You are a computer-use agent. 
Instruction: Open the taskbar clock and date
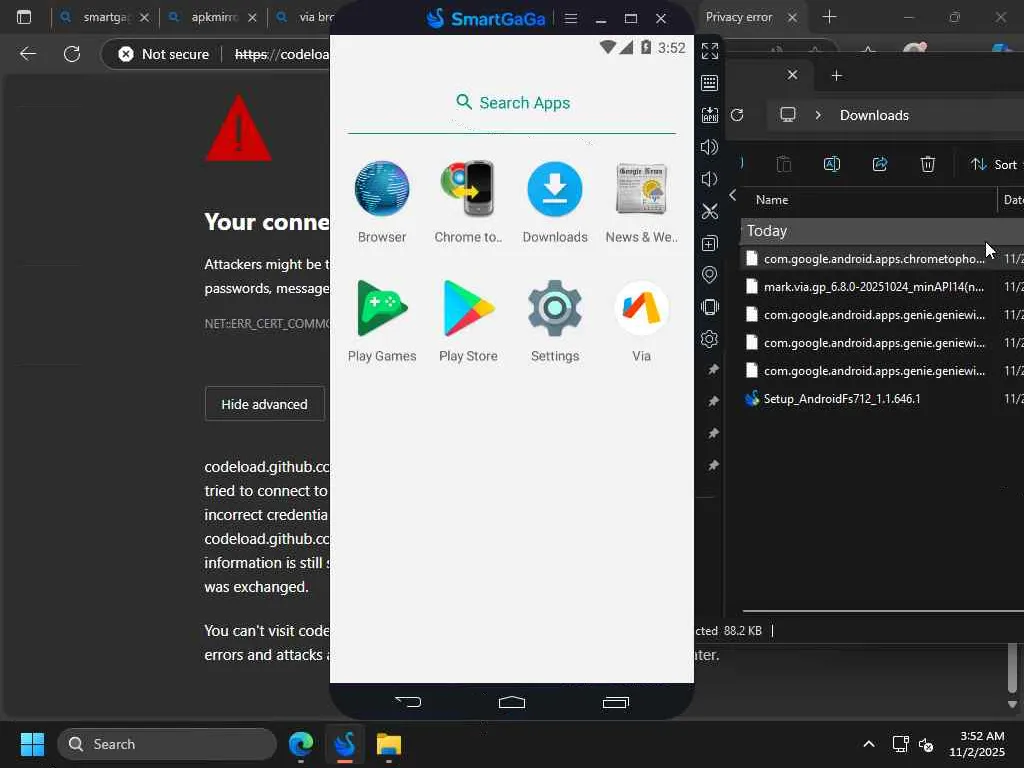point(978,744)
